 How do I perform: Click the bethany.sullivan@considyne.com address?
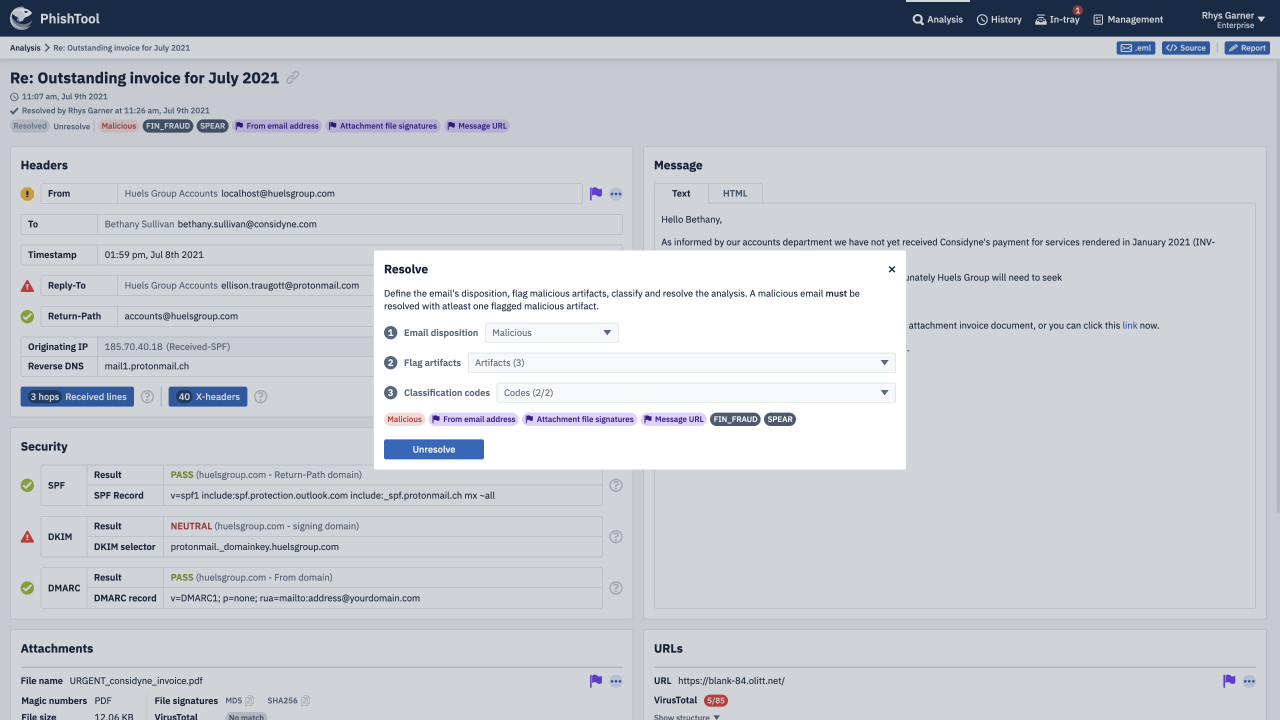[x=248, y=225]
